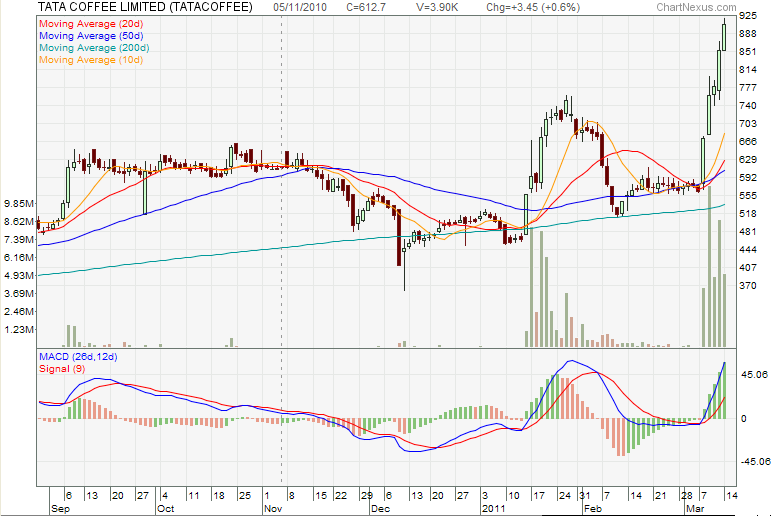Click the 555 price axis label
This screenshot has width=771, height=516.
(747, 195)
